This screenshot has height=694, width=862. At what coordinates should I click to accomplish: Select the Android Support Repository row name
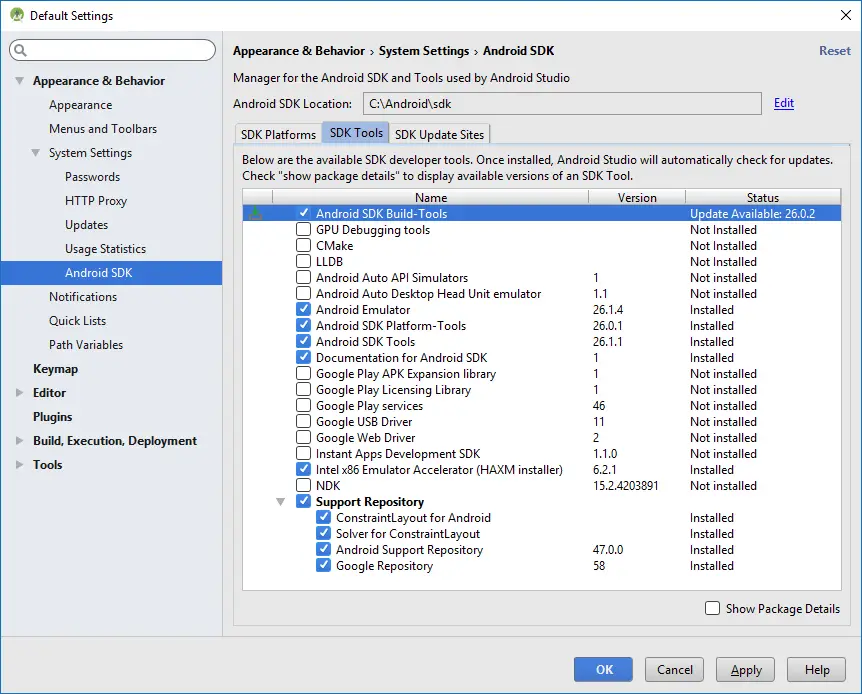pos(409,549)
